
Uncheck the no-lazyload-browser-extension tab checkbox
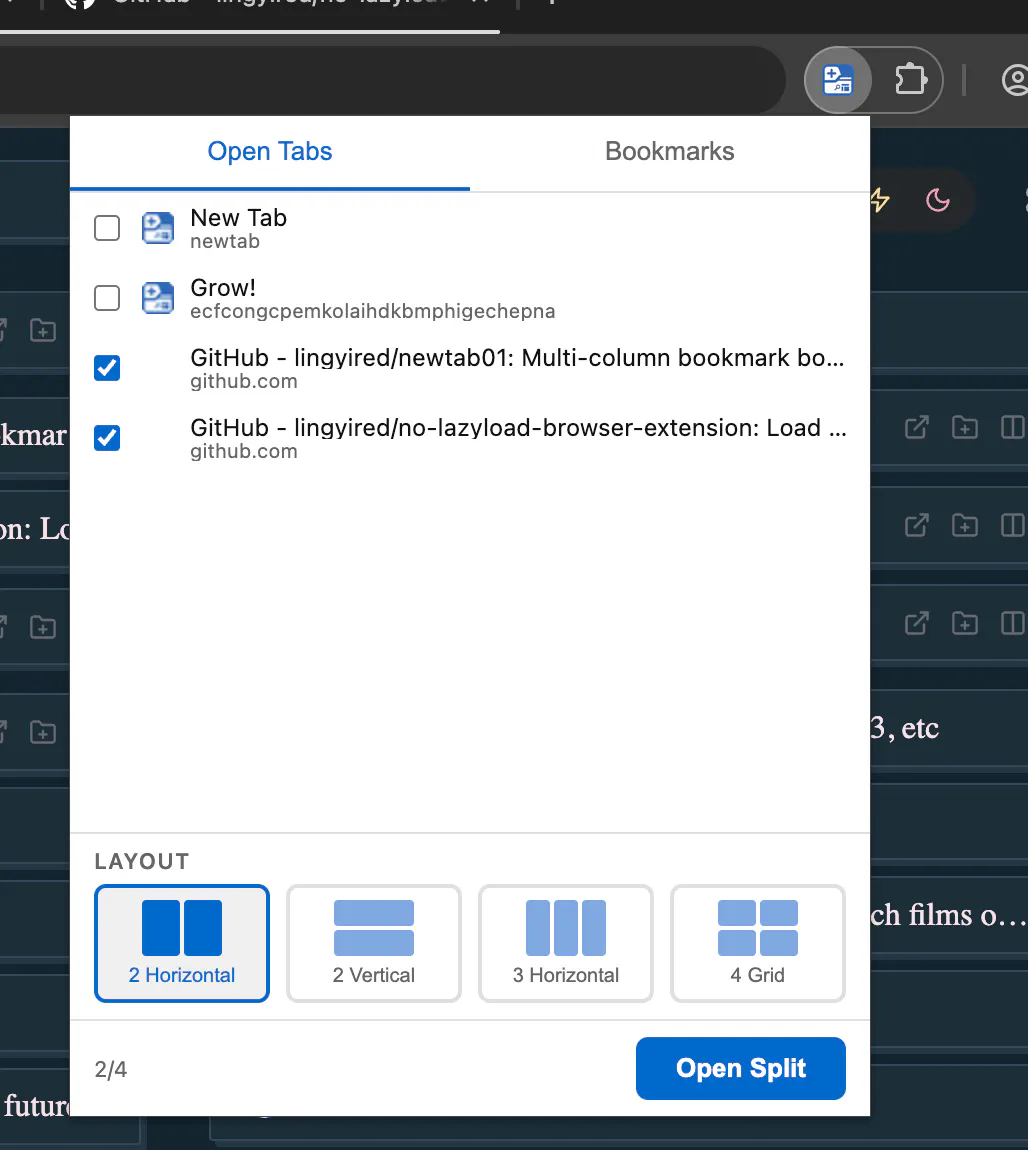107,438
